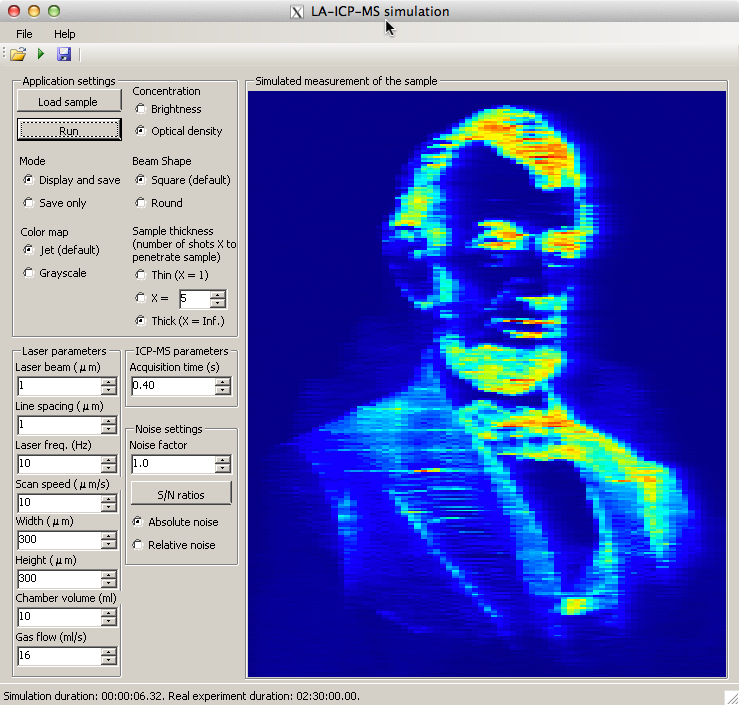The height and width of the screenshot is (705, 739).
Task: Click the X11 icon in the title bar
Action: [296, 12]
